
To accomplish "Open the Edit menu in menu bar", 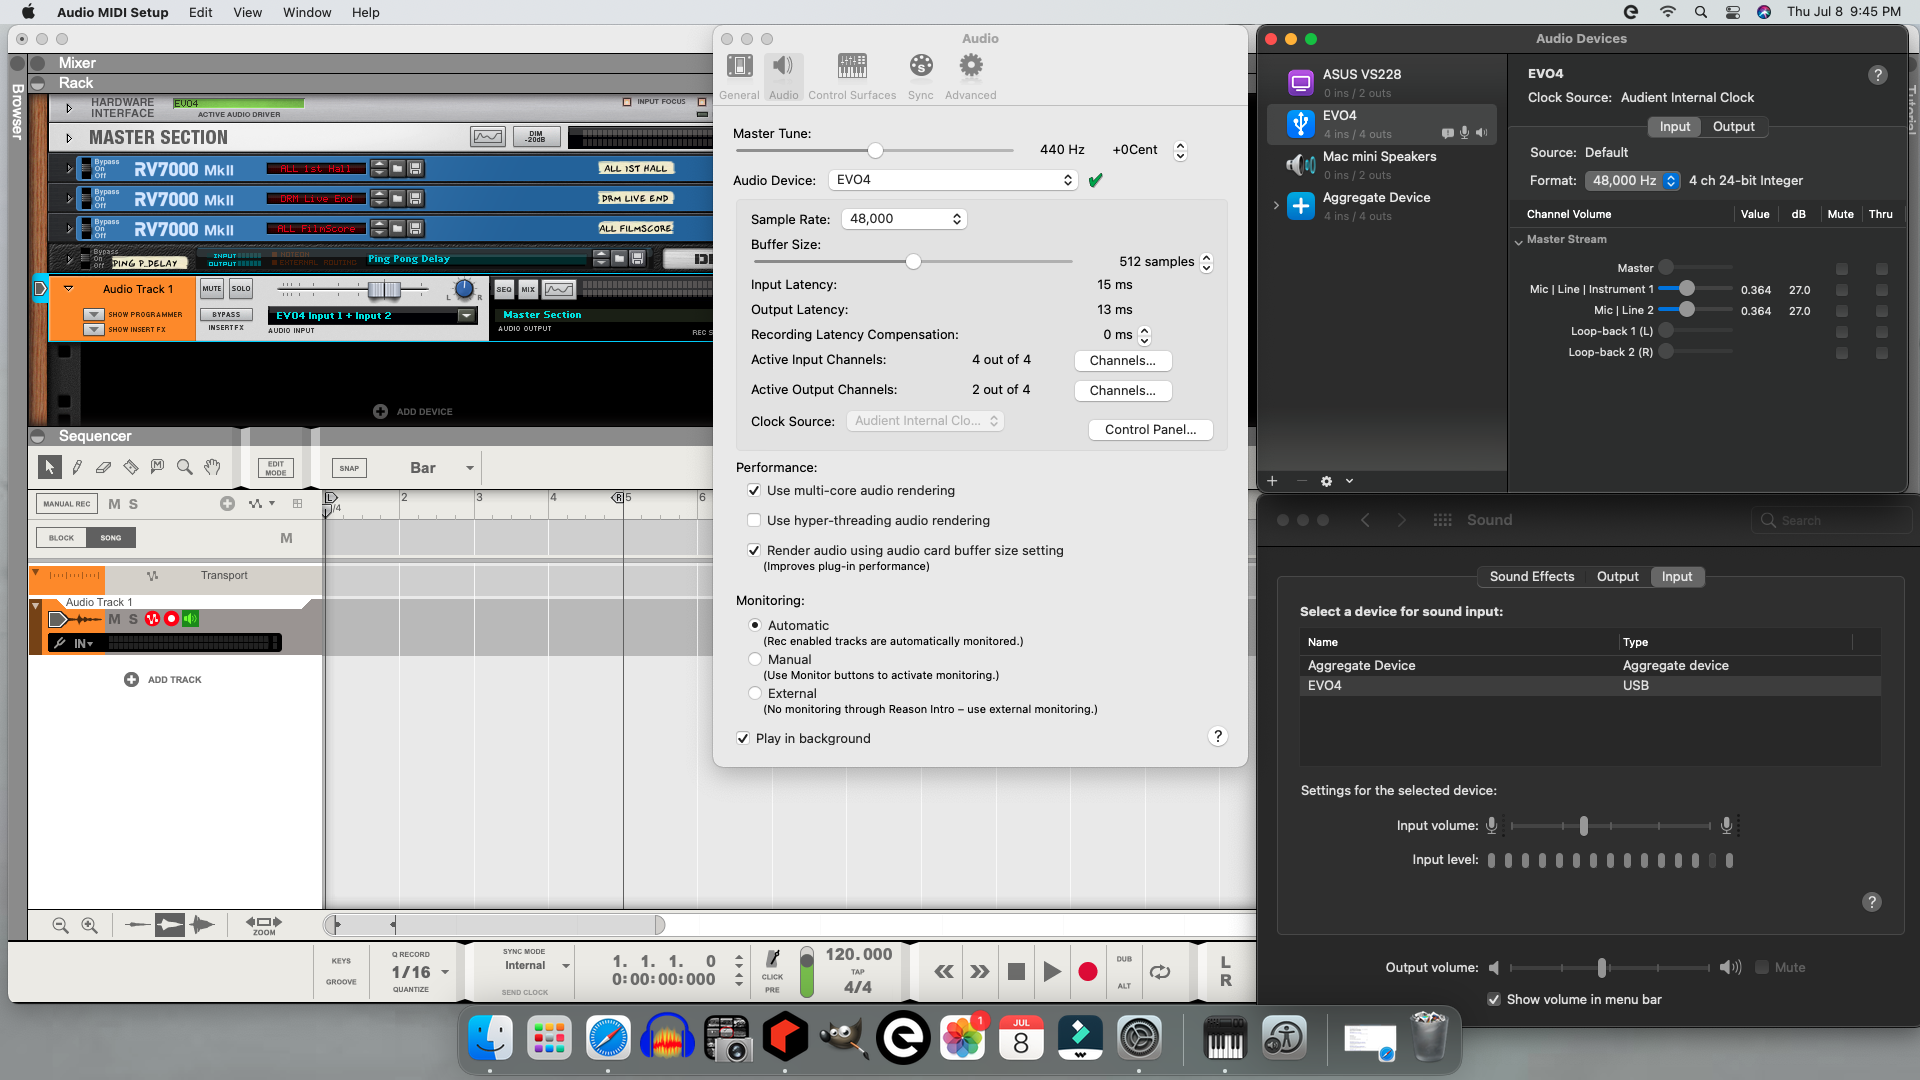I will (x=200, y=12).
